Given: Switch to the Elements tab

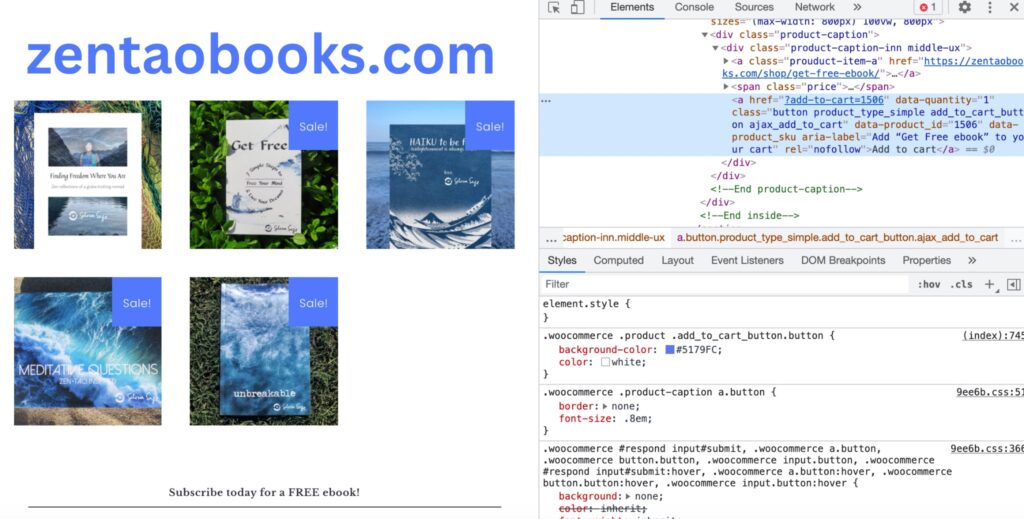Looking at the screenshot, I should pos(632,7).
